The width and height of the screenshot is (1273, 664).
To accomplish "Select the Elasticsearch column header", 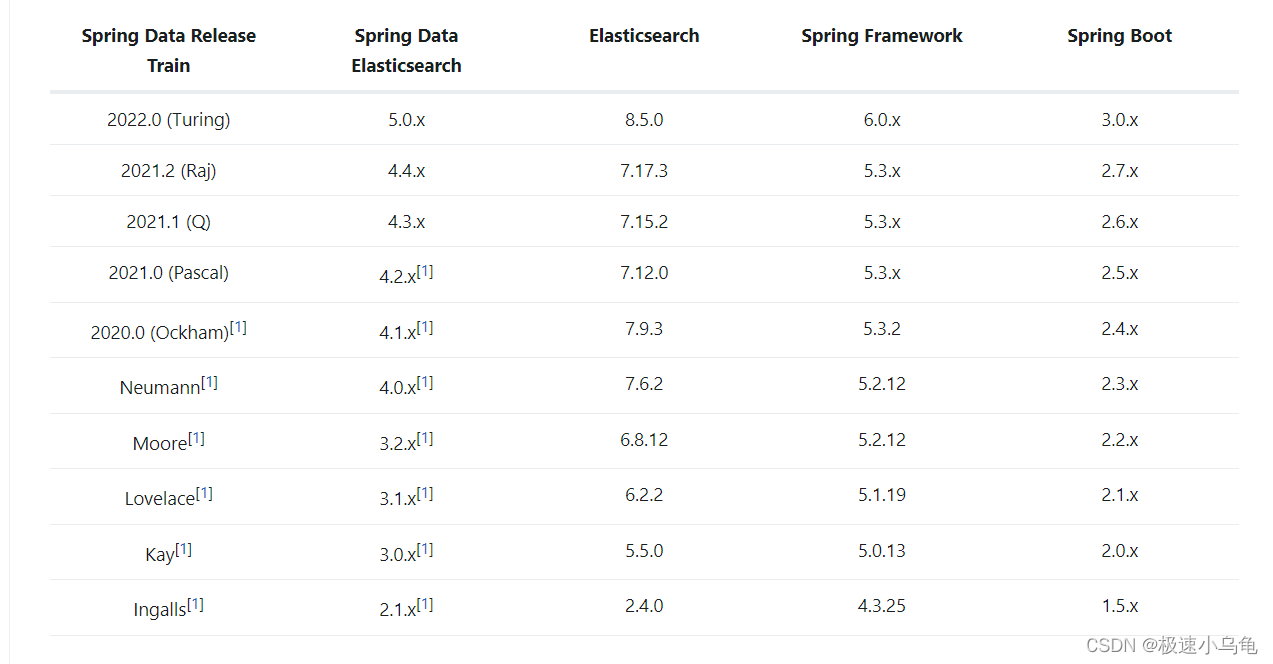I will pos(644,36).
